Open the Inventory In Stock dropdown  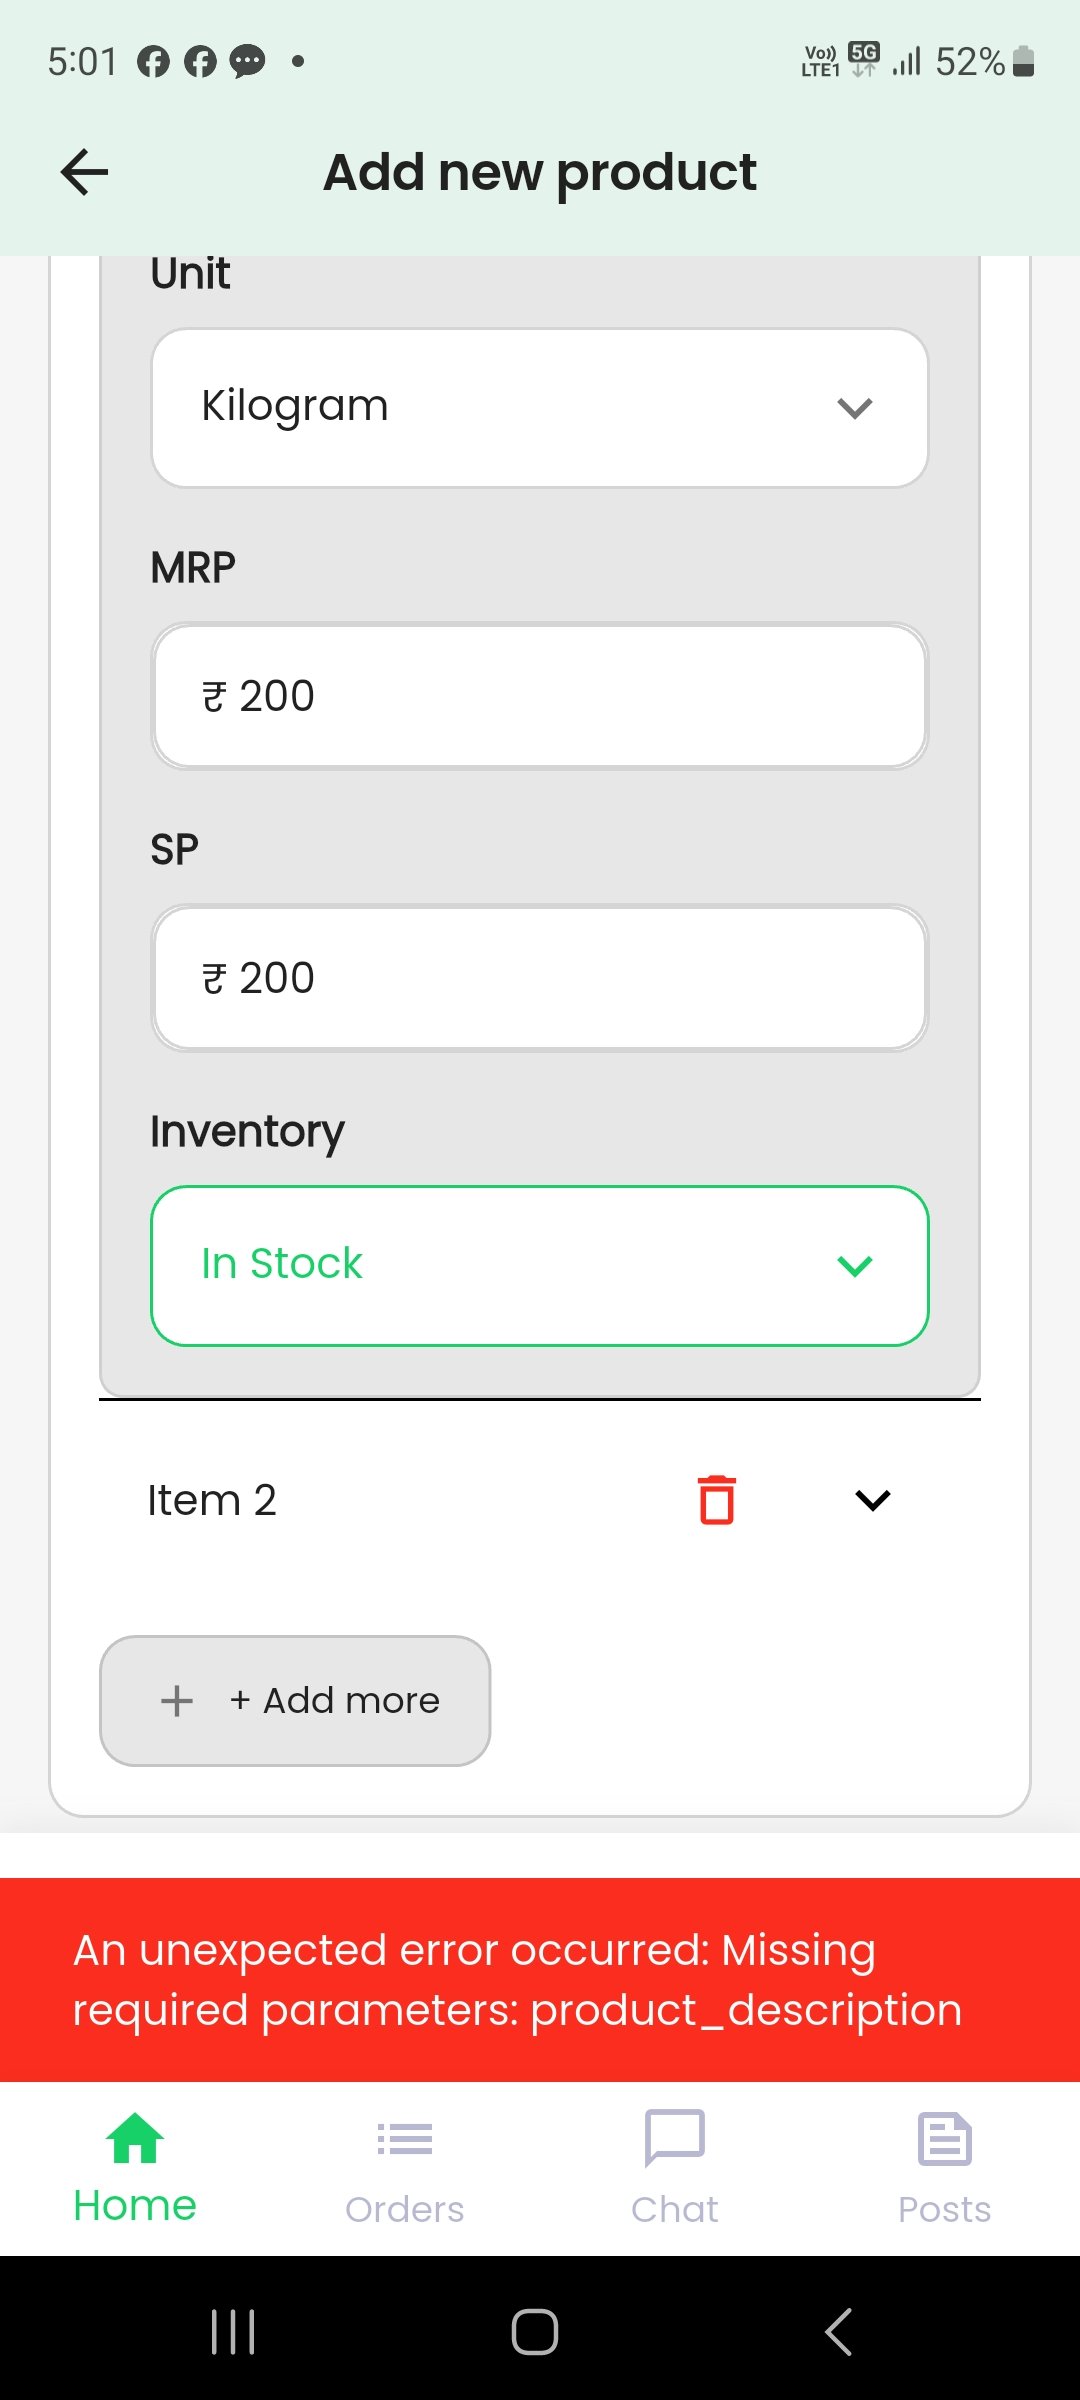point(540,1266)
